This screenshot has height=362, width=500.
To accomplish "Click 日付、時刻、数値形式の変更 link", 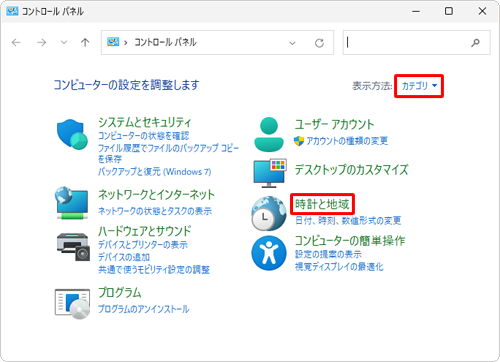I will [348, 220].
